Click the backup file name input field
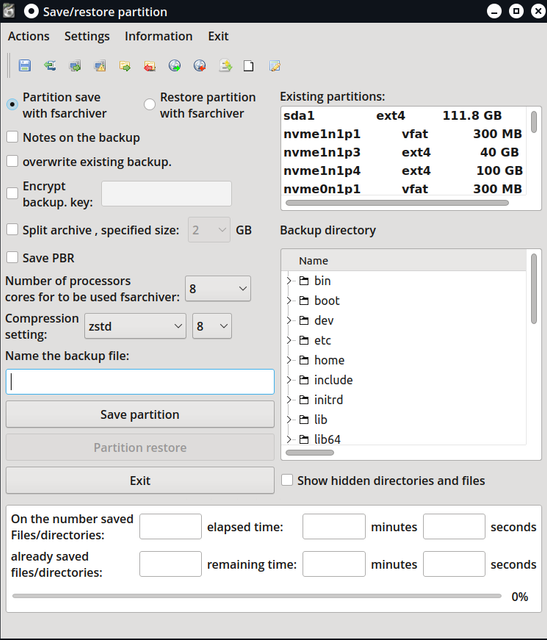The image size is (547, 640). pos(140,382)
